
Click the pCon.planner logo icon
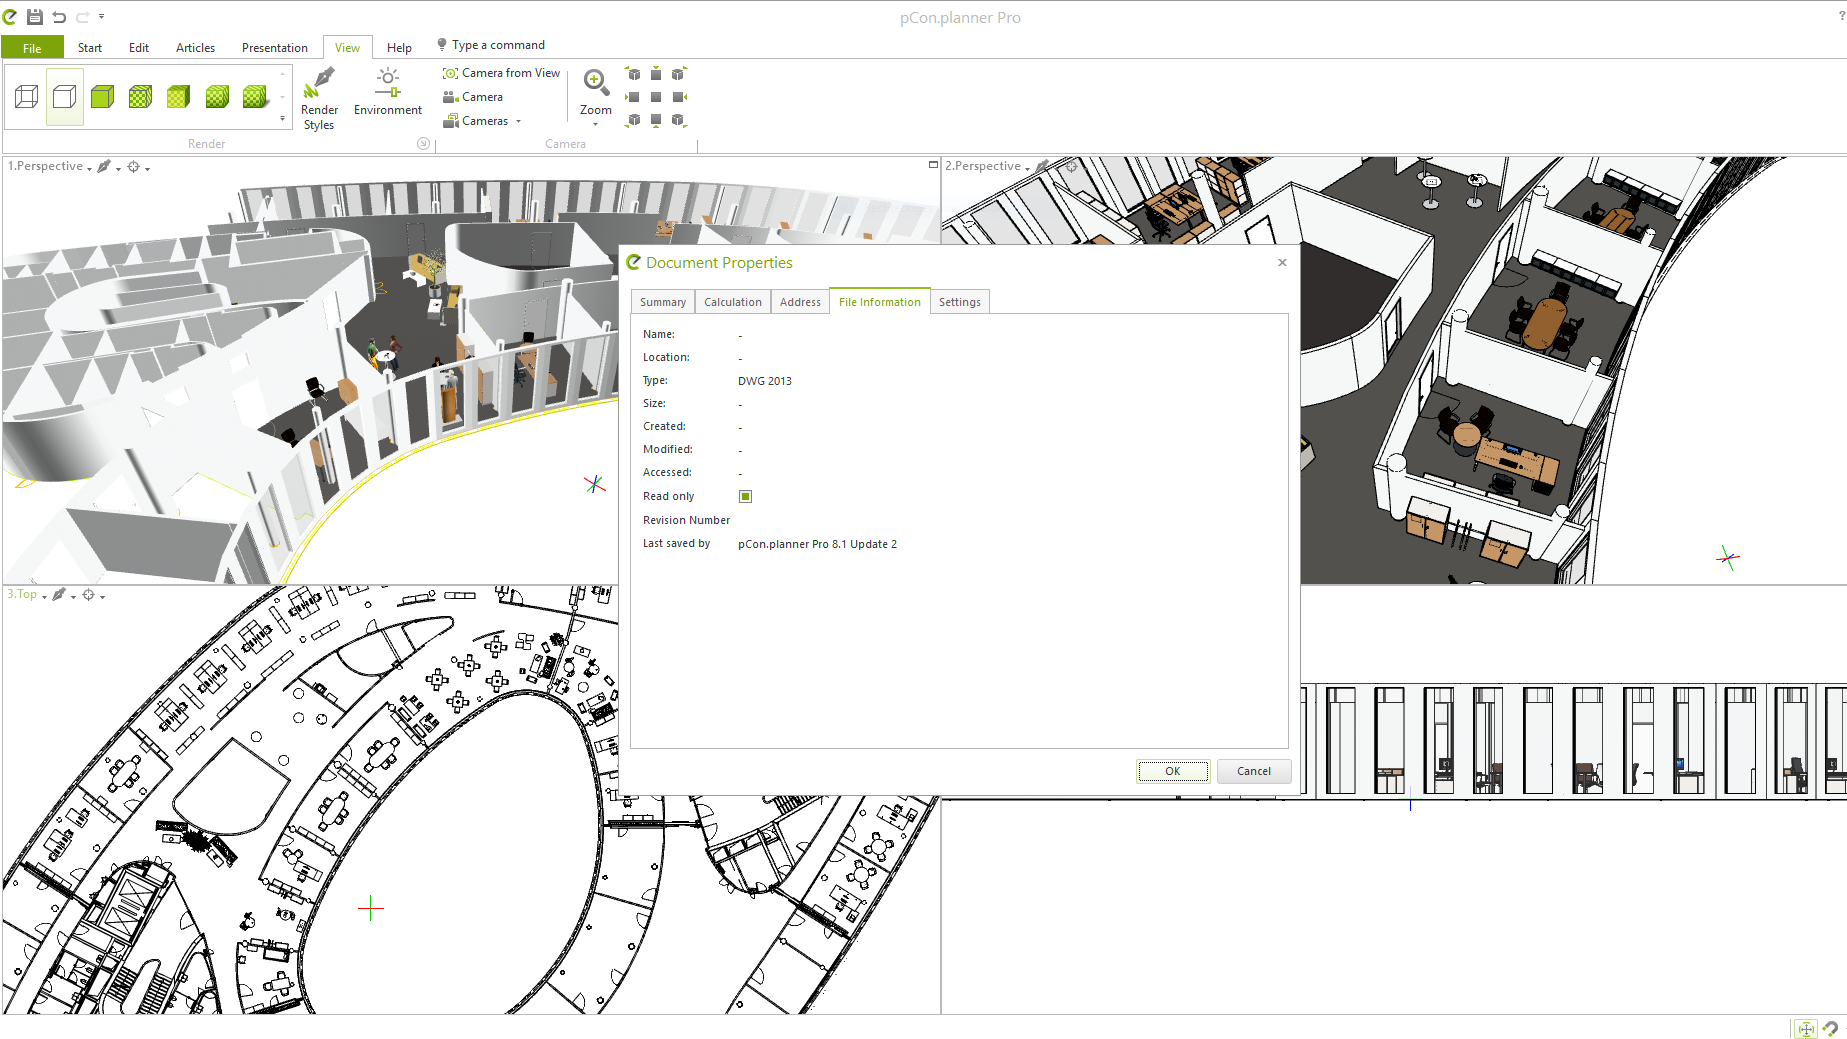click(x=10, y=17)
